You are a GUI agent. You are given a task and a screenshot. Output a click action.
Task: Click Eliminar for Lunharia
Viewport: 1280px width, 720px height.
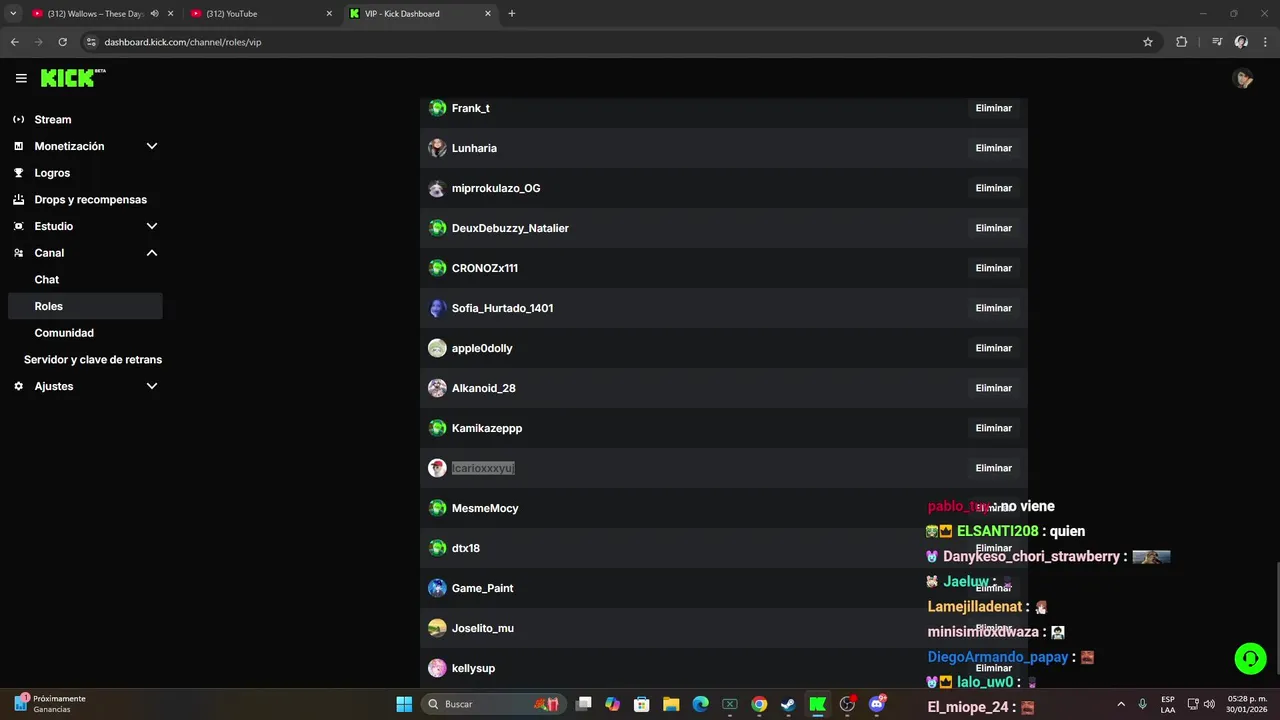click(994, 148)
